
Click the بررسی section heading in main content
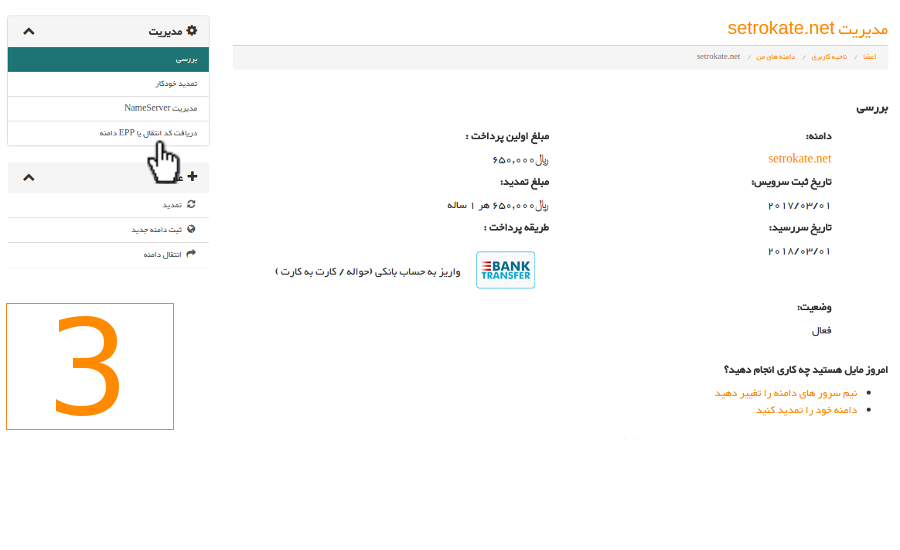tap(872, 108)
